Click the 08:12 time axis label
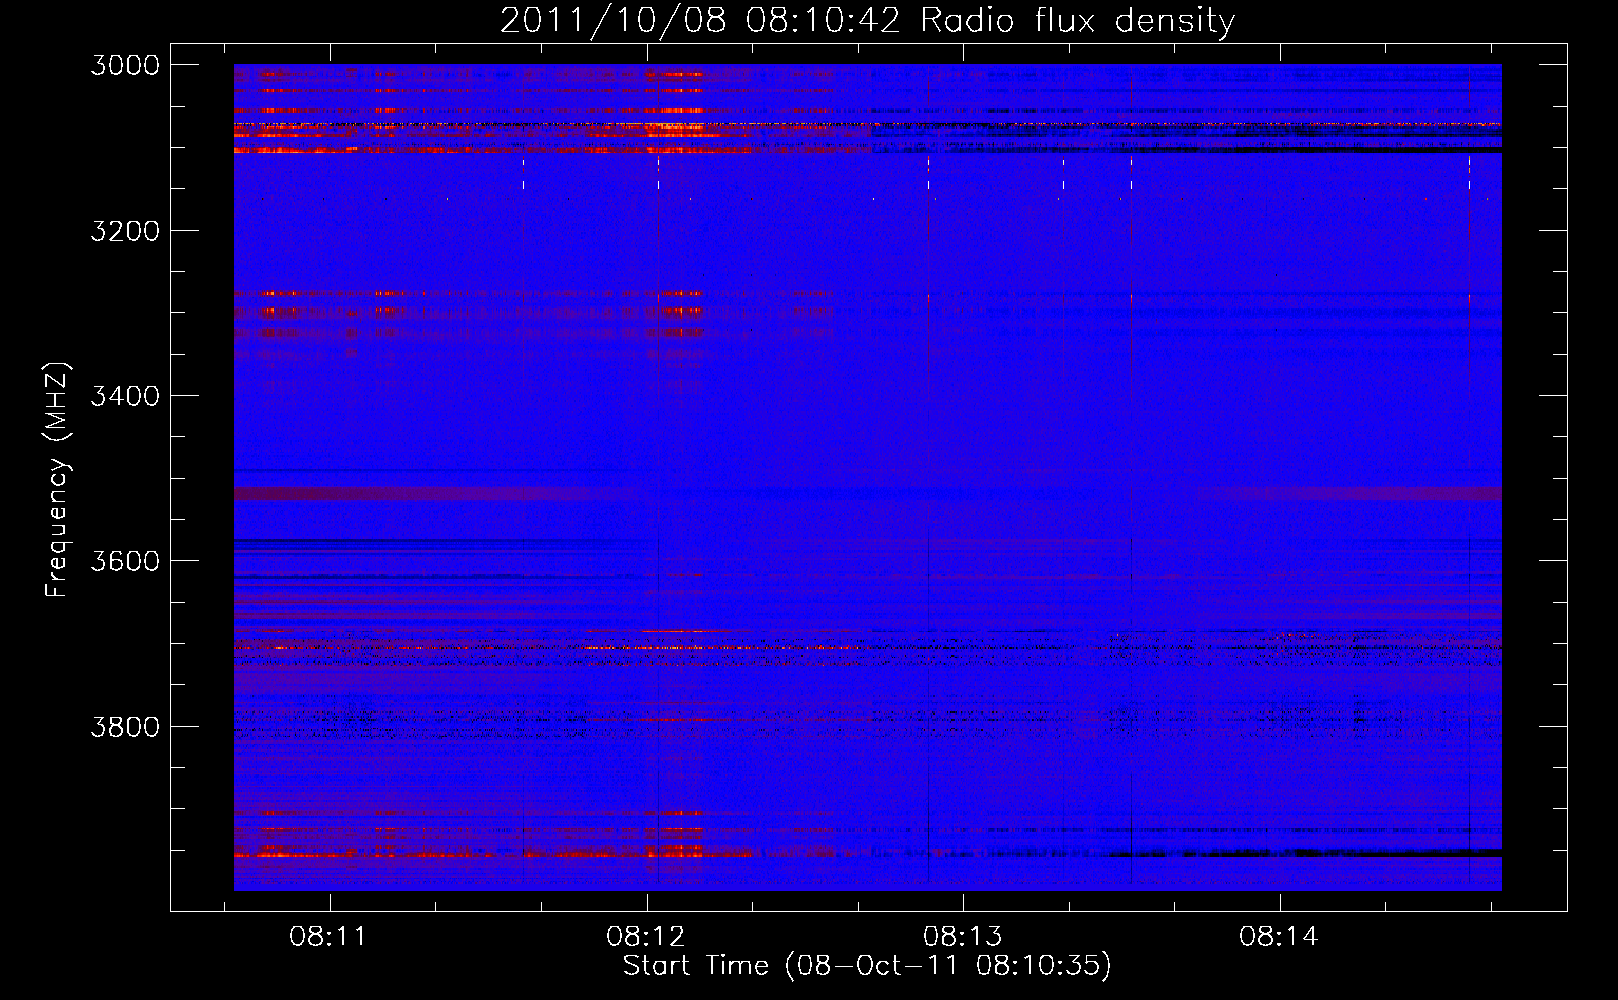 coord(645,937)
